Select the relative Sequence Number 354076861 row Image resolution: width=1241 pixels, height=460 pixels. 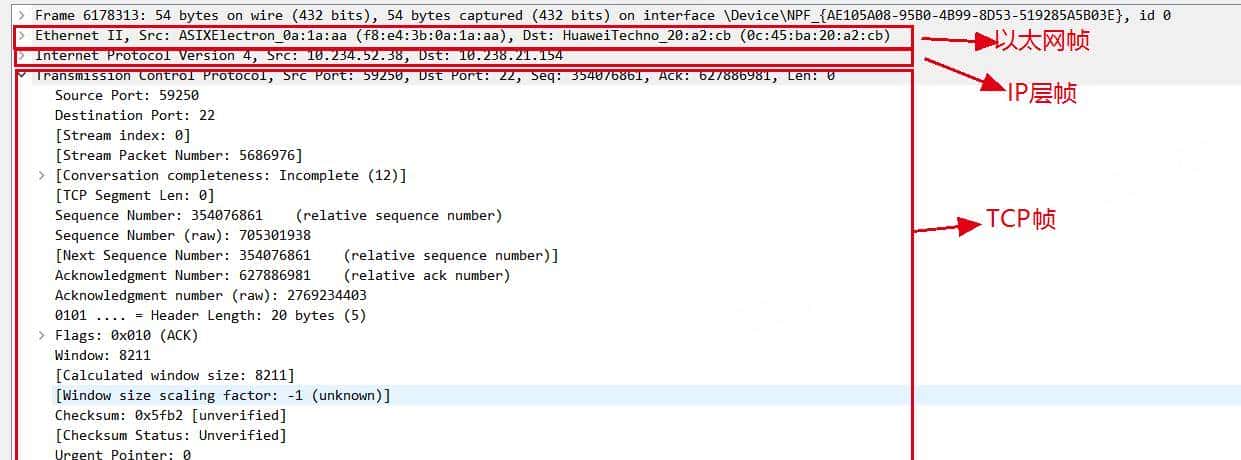pyautogui.click(x=278, y=216)
